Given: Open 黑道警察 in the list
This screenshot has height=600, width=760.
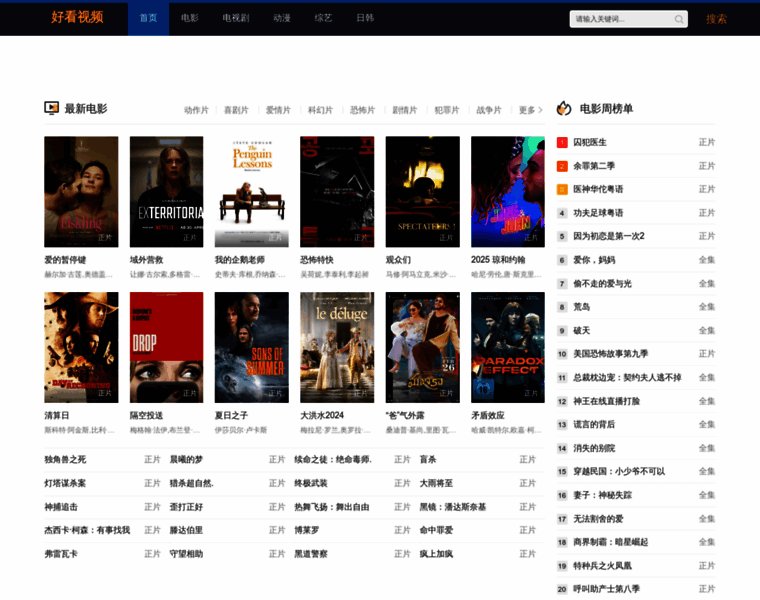Looking at the screenshot, I should point(311,553).
